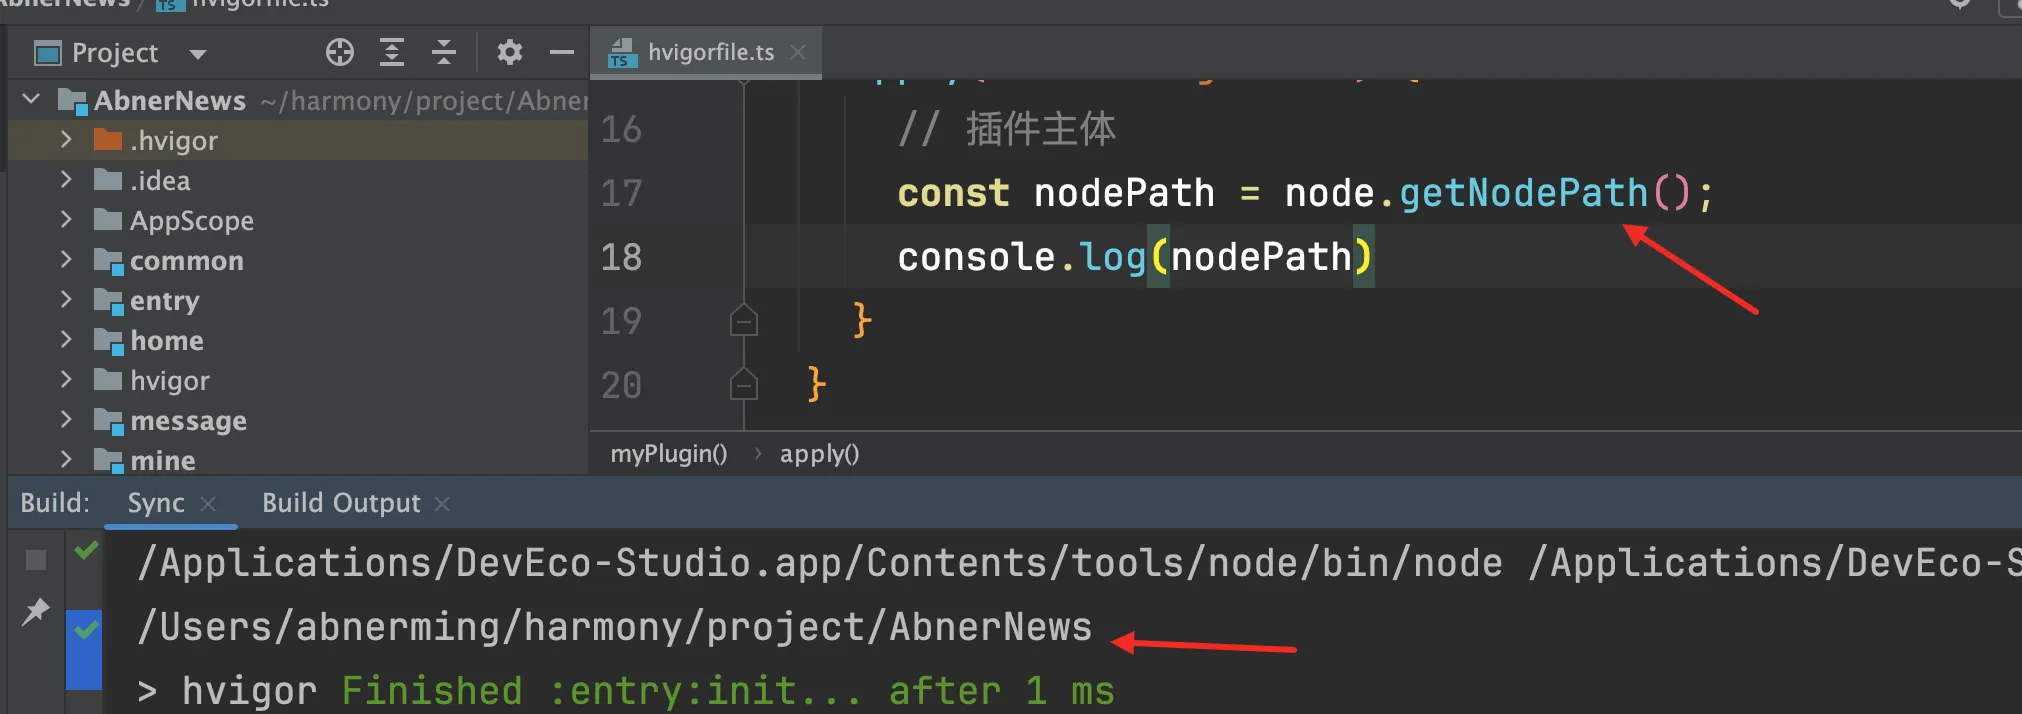Viewport: 2022px width, 714px height.
Task: Click the Chinese comment on line 16
Action: pos(1006,129)
